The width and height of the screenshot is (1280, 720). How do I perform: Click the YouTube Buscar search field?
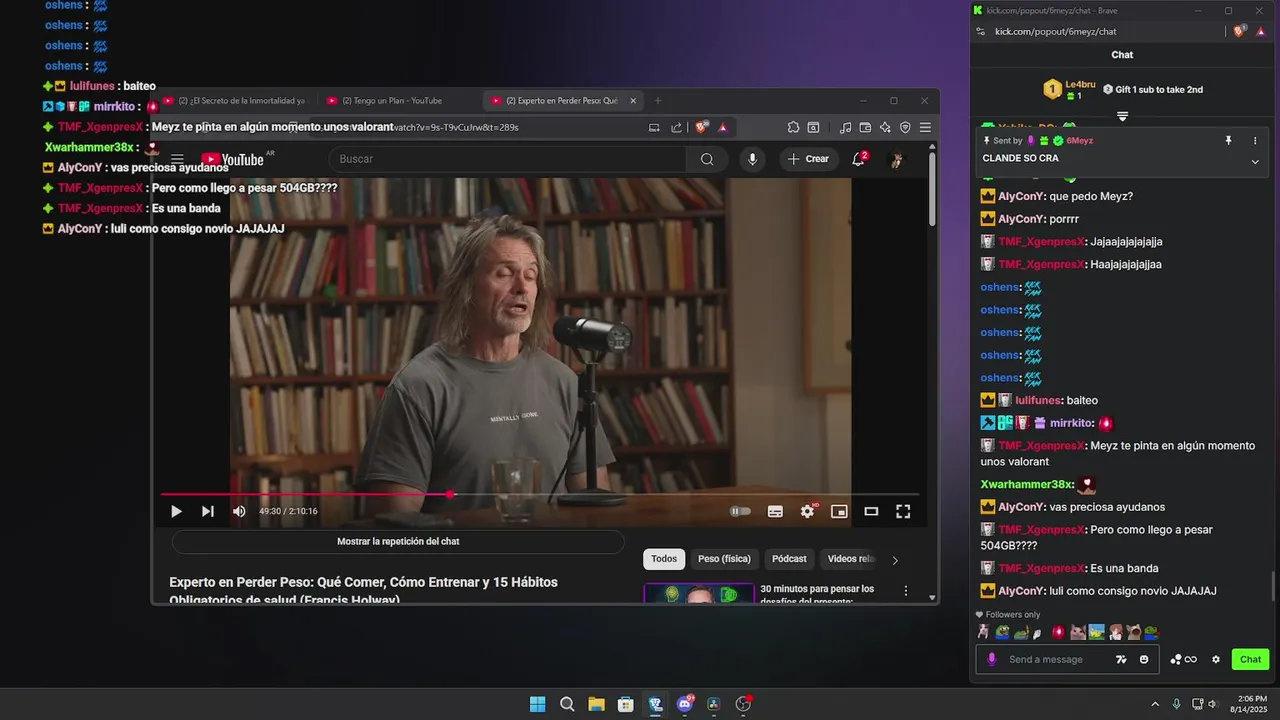click(508, 159)
